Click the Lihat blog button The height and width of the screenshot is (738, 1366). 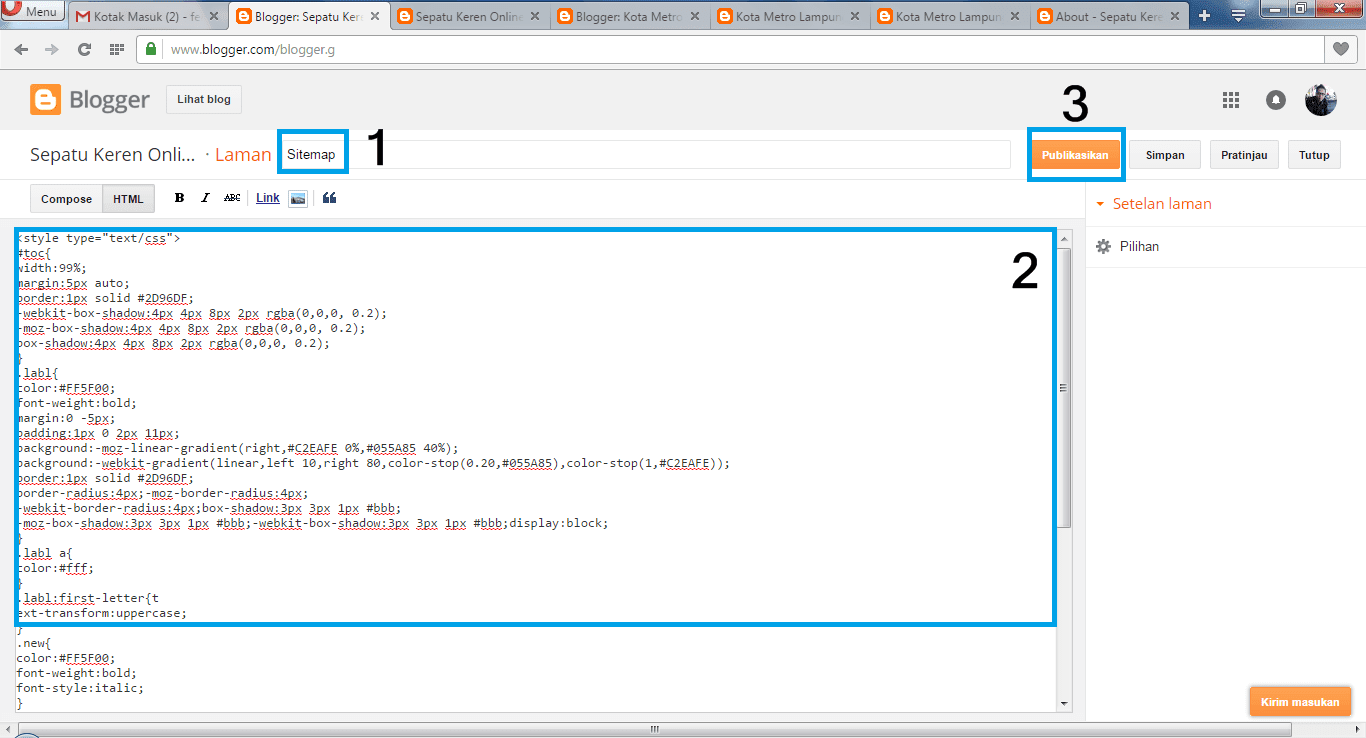[204, 100]
